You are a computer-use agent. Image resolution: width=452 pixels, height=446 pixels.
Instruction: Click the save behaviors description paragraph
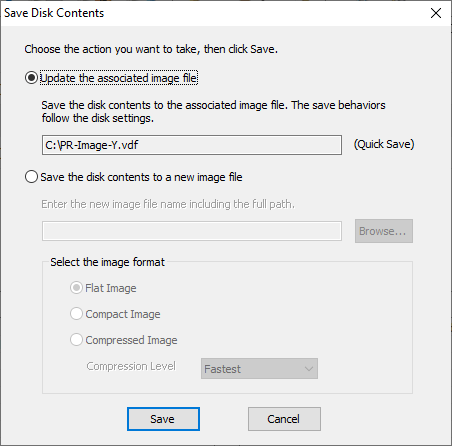(x=213, y=112)
